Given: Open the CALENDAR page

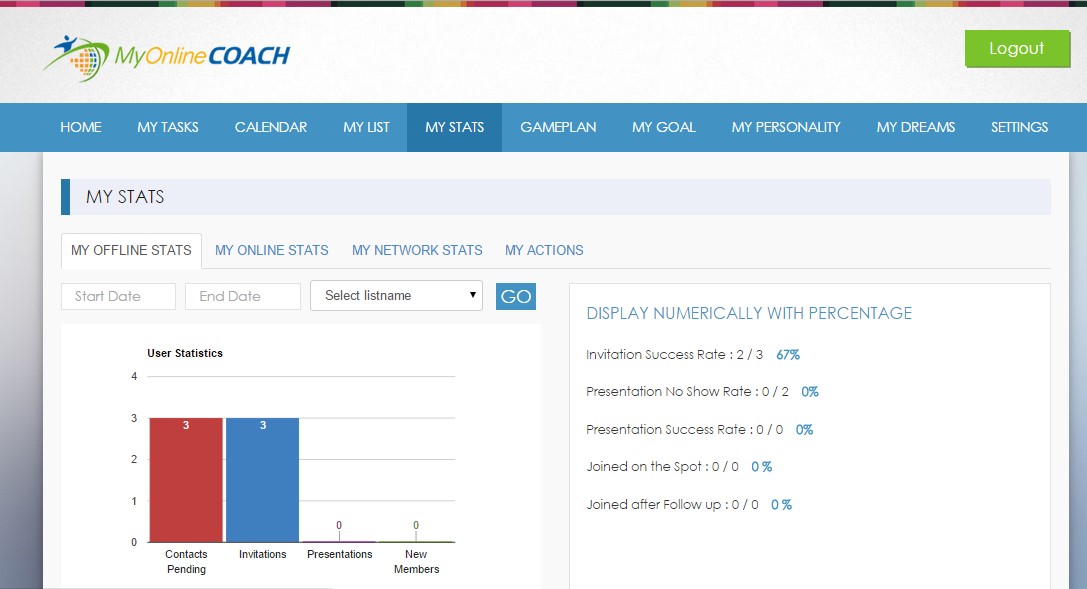Looking at the screenshot, I should [271, 127].
